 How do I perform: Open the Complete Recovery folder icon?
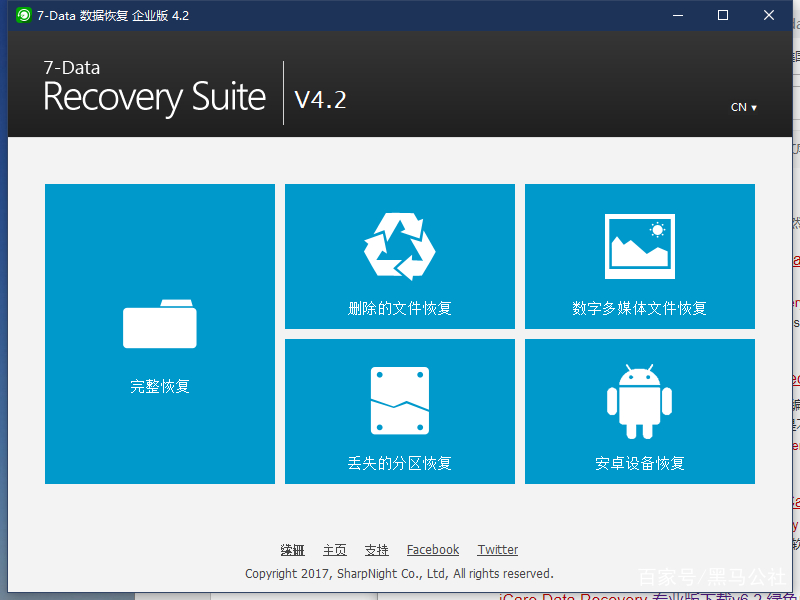(160, 323)
